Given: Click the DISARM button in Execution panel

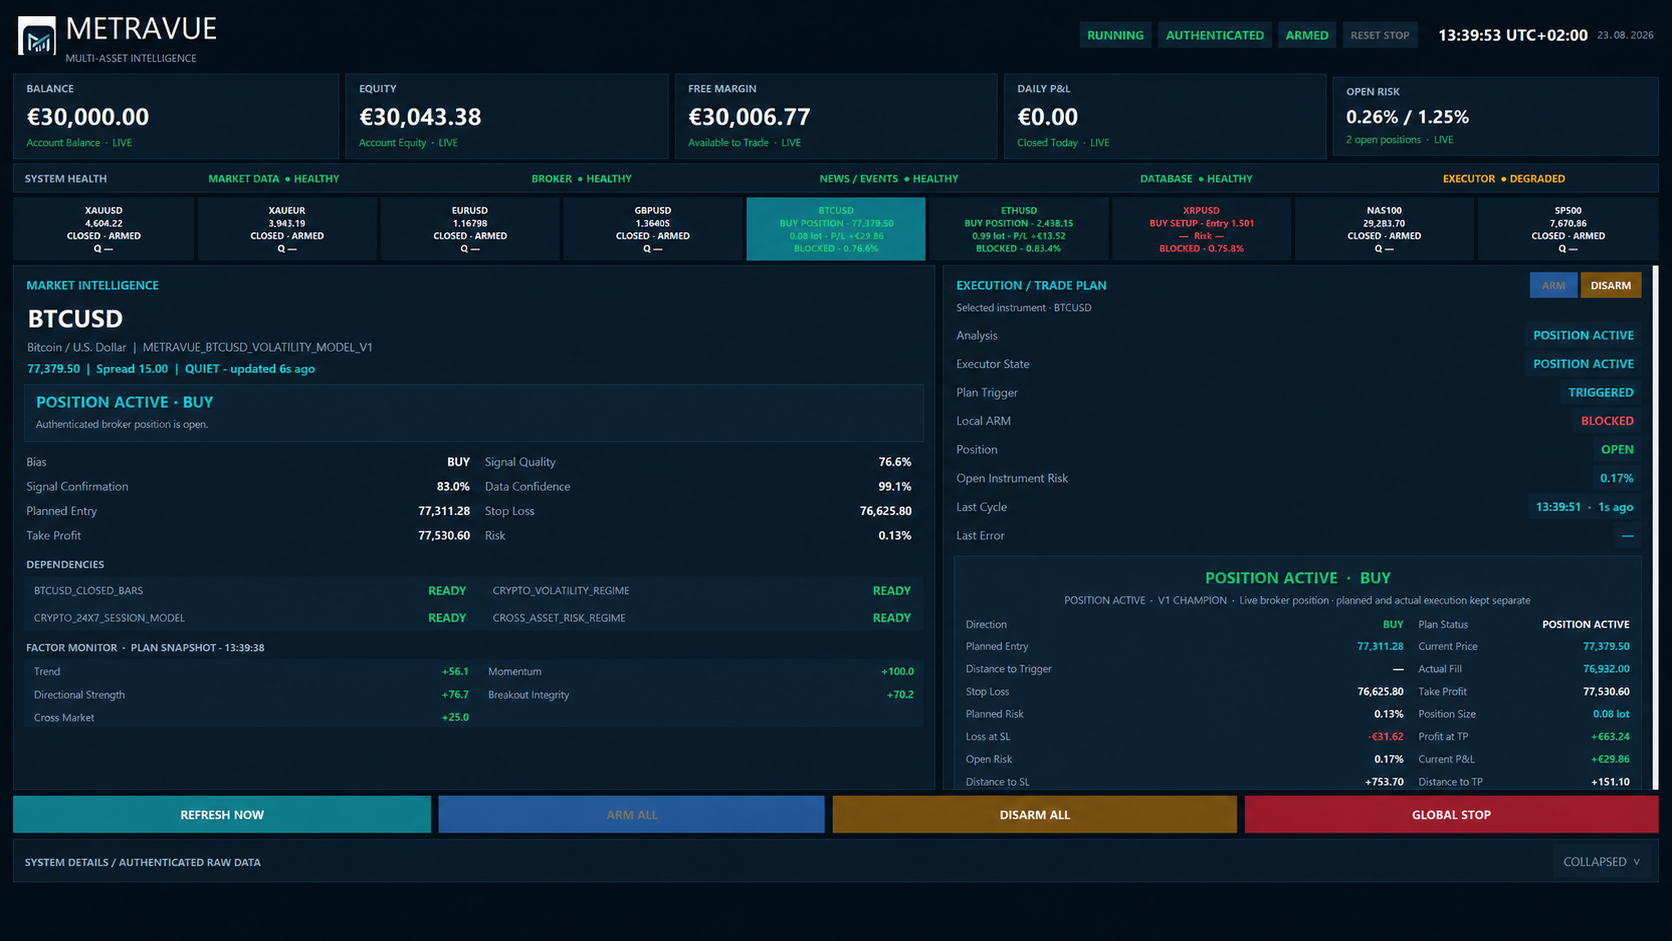Looking at the screenshot, I should 1611,285.
